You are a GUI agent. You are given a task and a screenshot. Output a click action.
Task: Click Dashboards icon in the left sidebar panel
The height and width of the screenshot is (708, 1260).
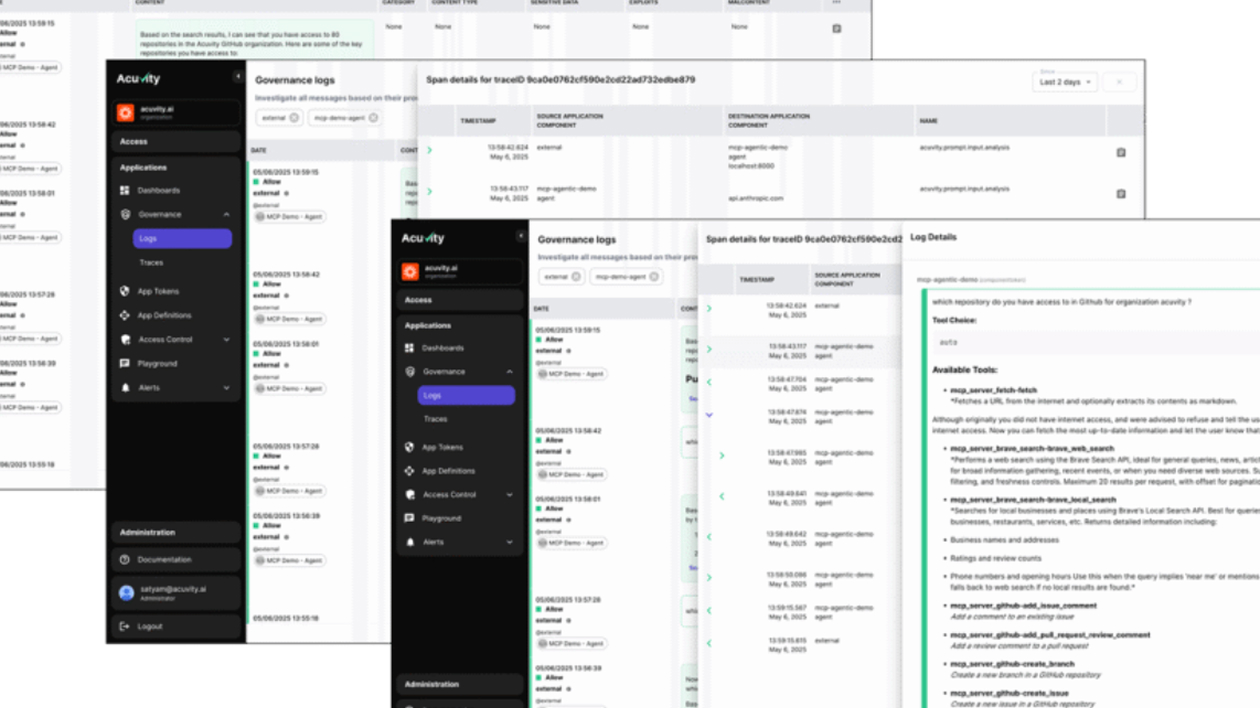click(x=125, y=191)
